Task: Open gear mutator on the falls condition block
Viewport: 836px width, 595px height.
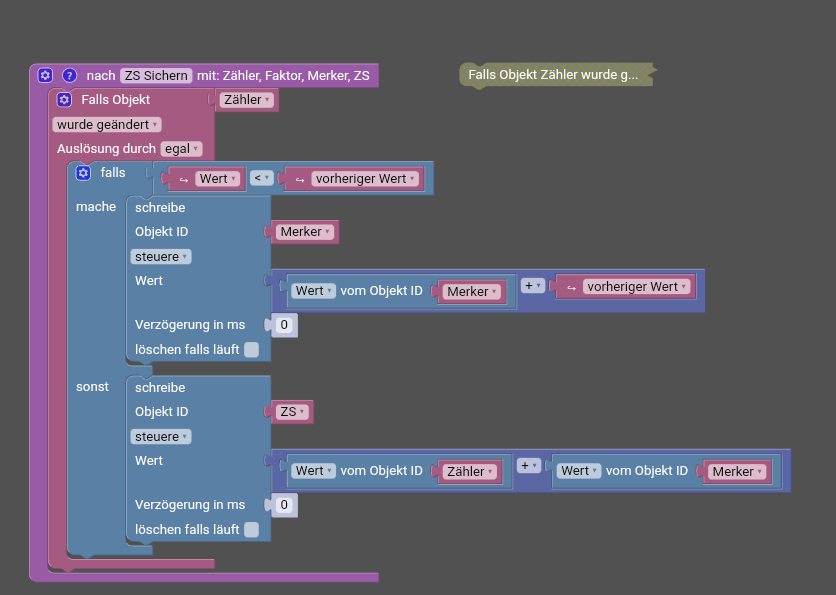Action: [x=83, y=173]
